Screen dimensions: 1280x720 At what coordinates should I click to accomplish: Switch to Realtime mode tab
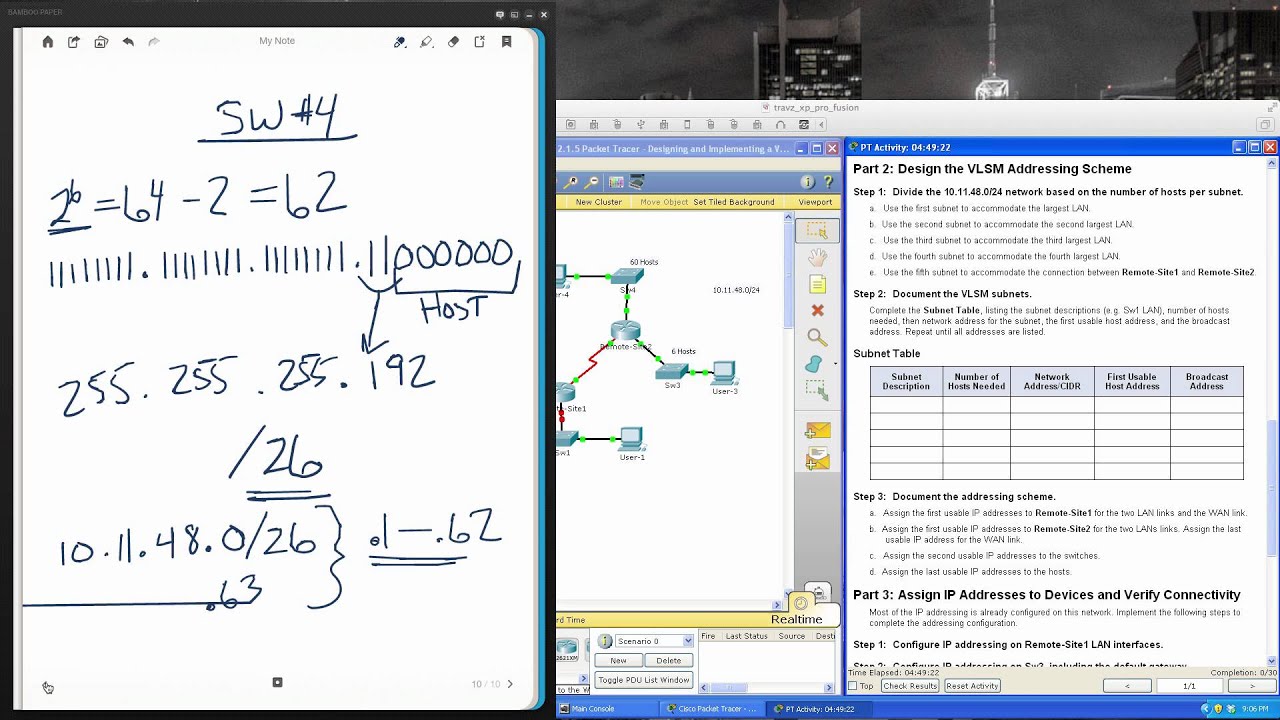tap(797, 619)
